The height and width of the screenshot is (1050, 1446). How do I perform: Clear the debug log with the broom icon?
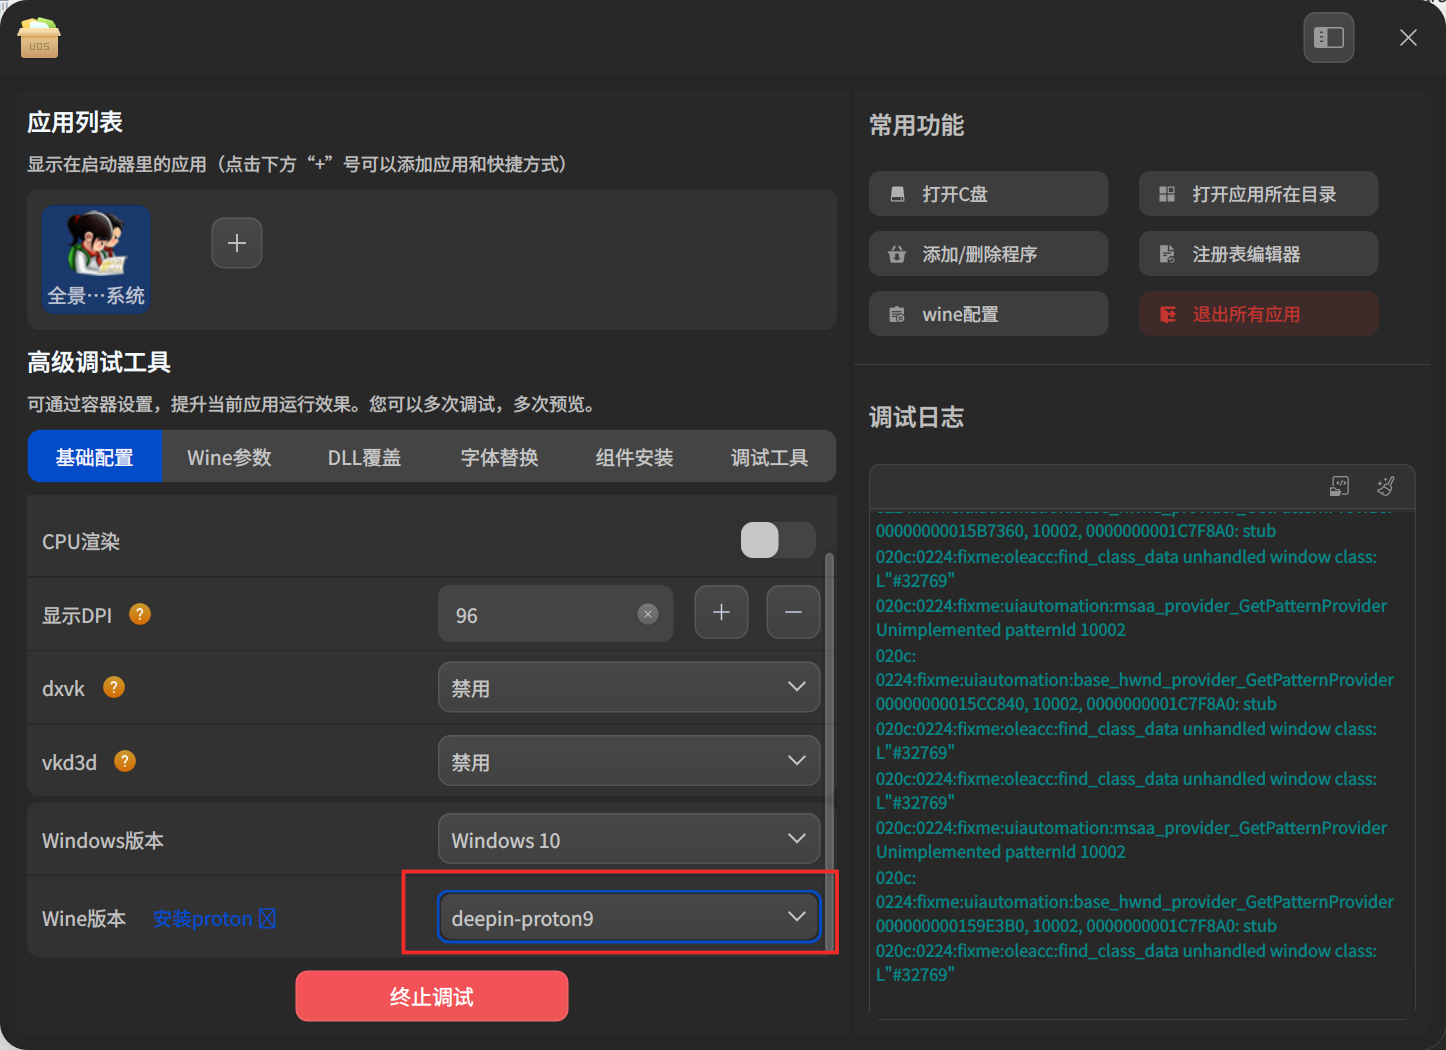(1385, 486)
